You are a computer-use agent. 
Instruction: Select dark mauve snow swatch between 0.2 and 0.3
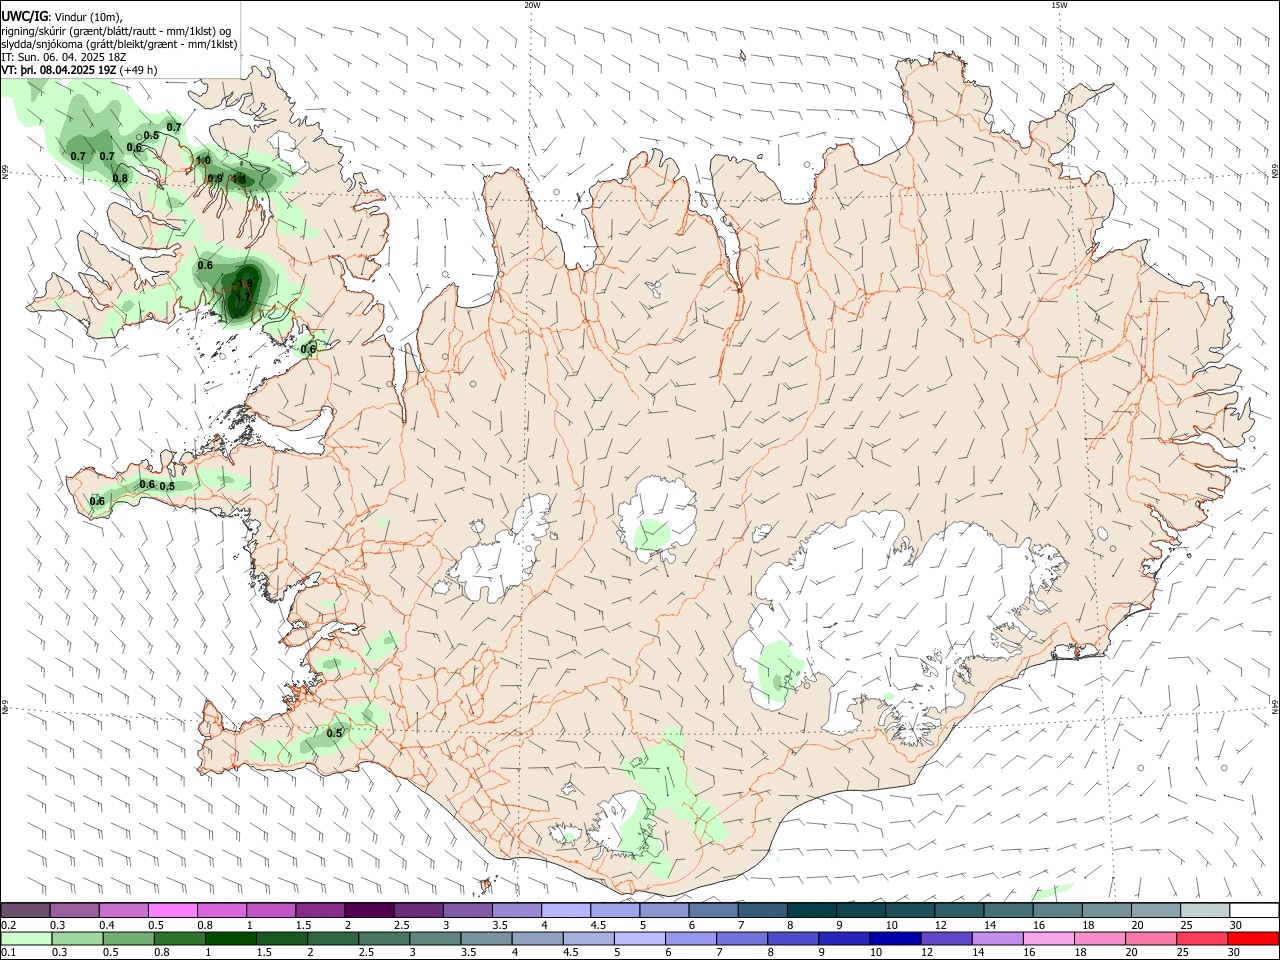[x=26, y=910]
